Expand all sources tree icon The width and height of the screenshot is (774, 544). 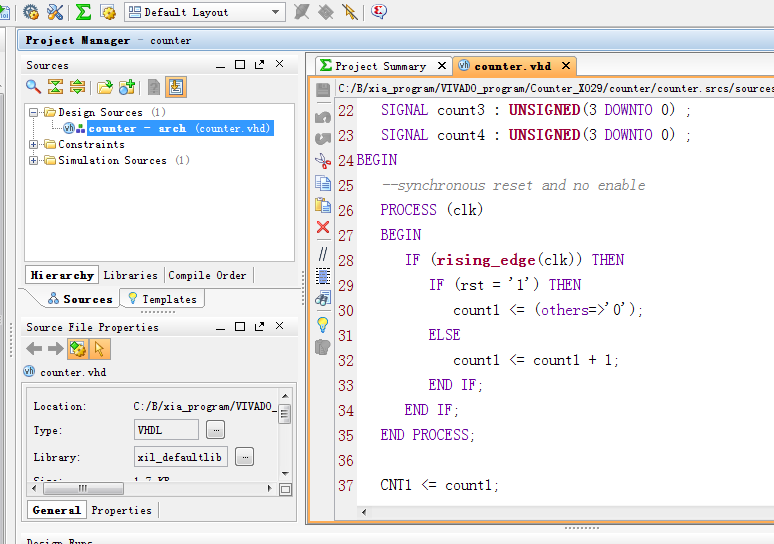point(77,87)
